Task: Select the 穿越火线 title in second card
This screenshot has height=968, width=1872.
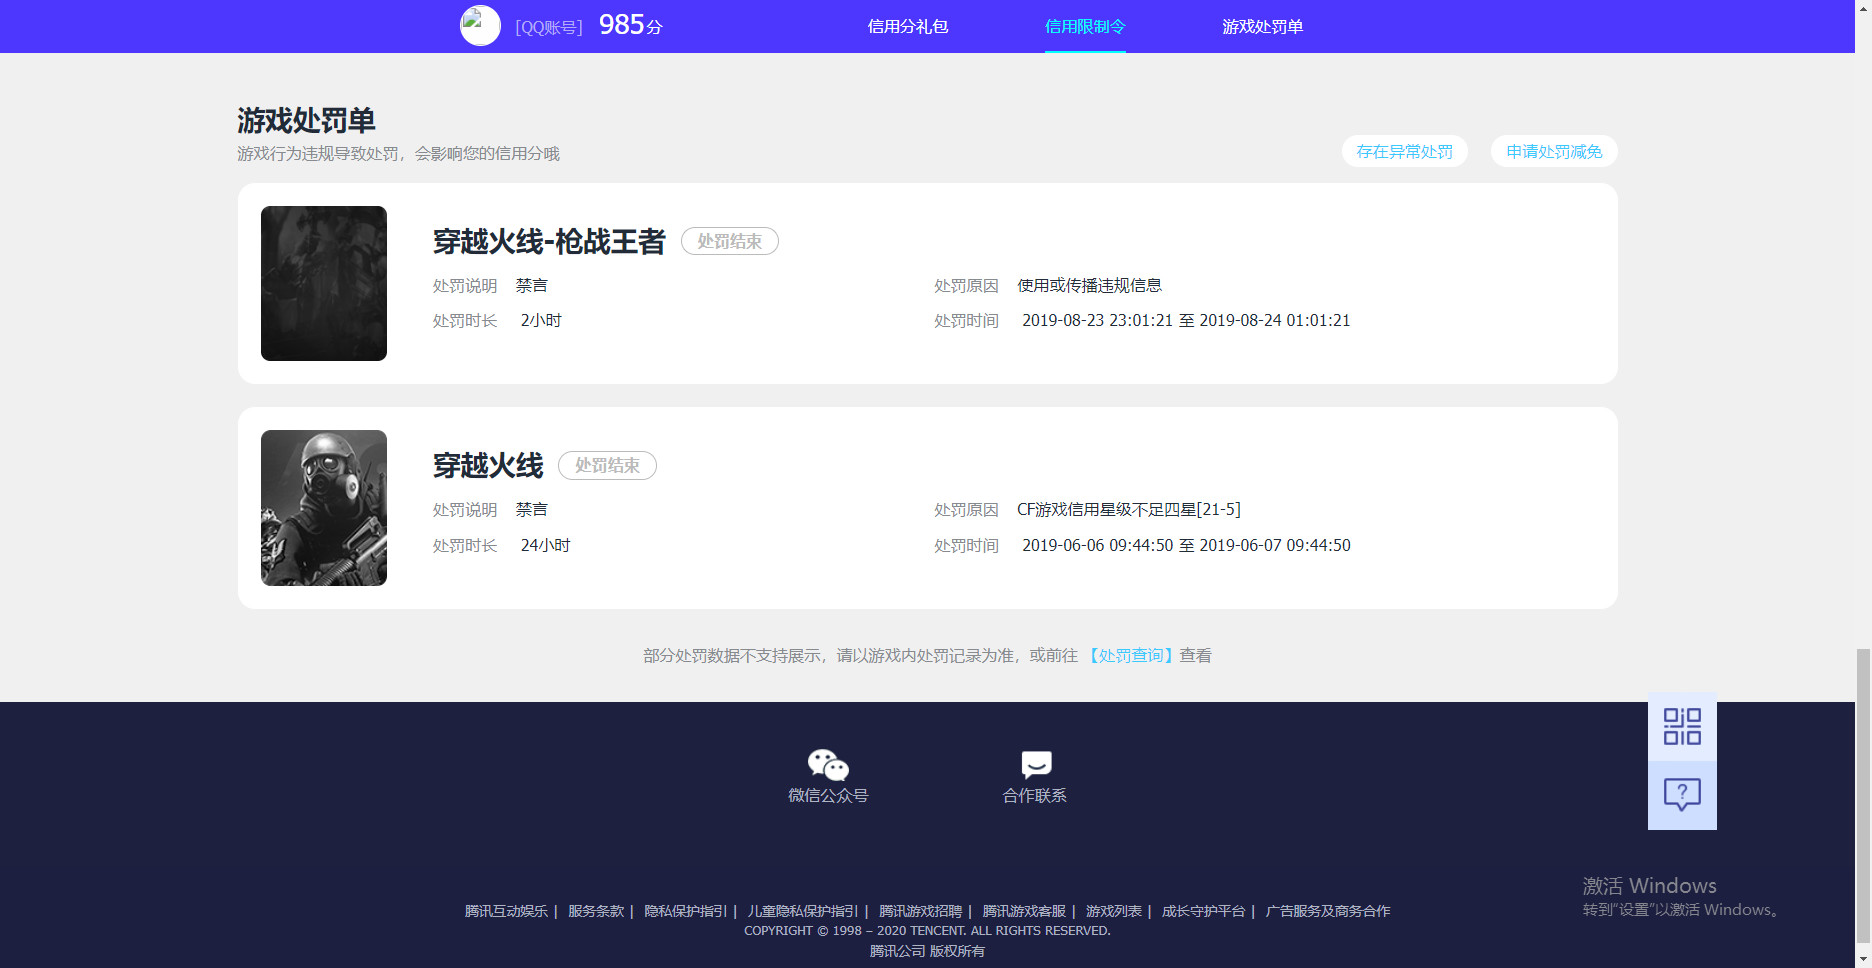Action: 488,466
